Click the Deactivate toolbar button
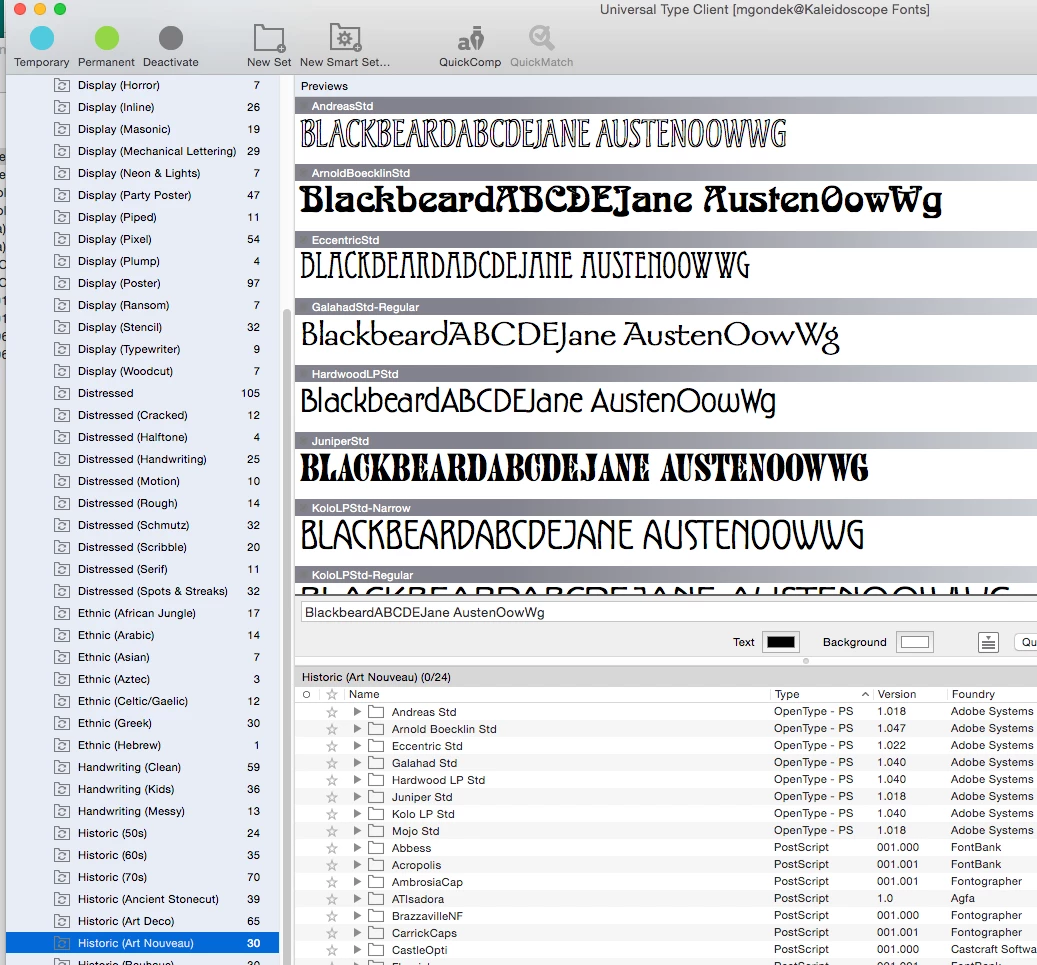1037x965 pixels. [x=171, y=47]
